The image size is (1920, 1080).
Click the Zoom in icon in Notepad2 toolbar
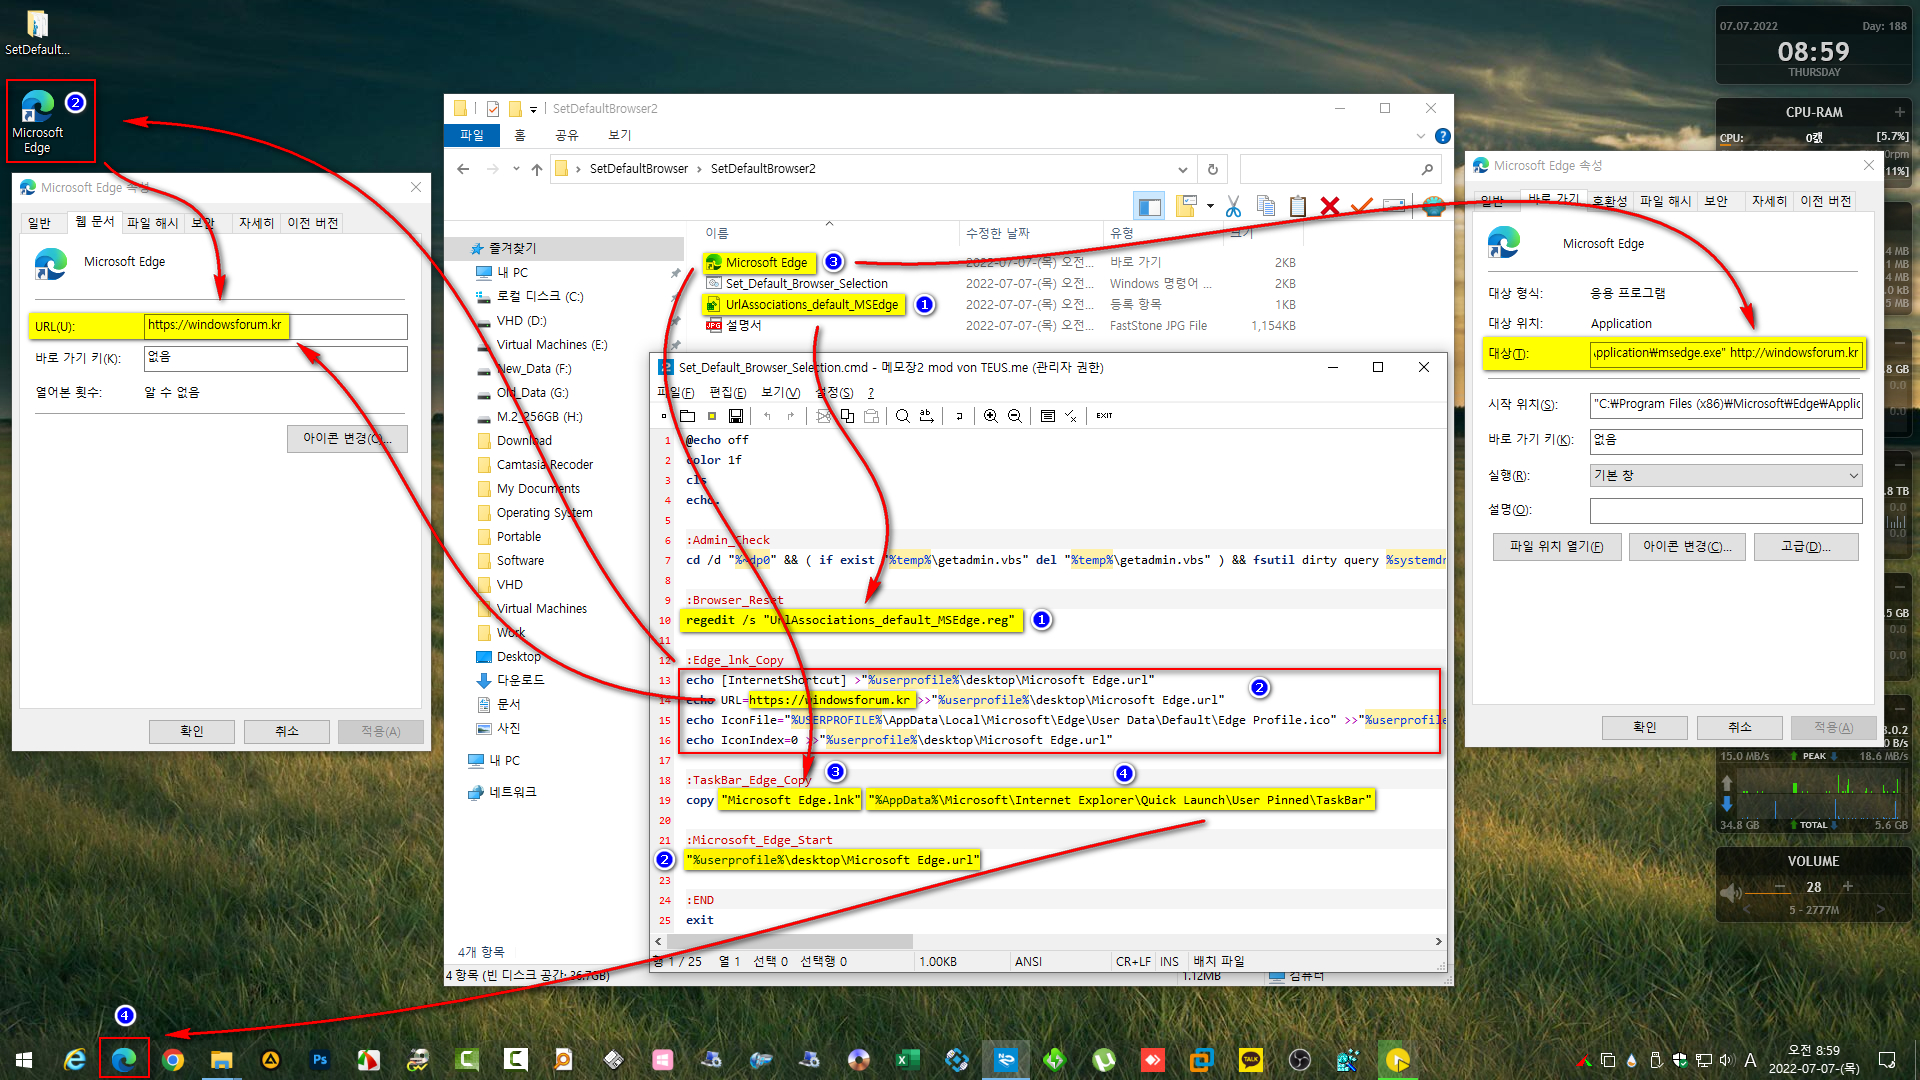(990, 416)
